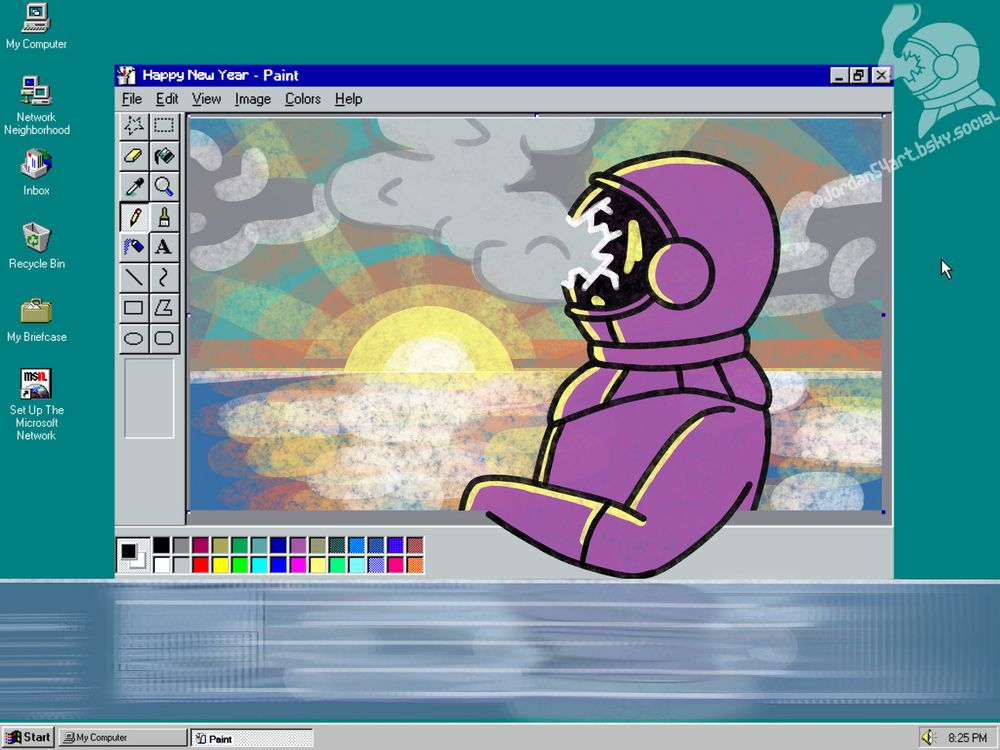This screenshot has height=750, width=1000.
Task: Select the Curve tool
Action: point(164,277)
